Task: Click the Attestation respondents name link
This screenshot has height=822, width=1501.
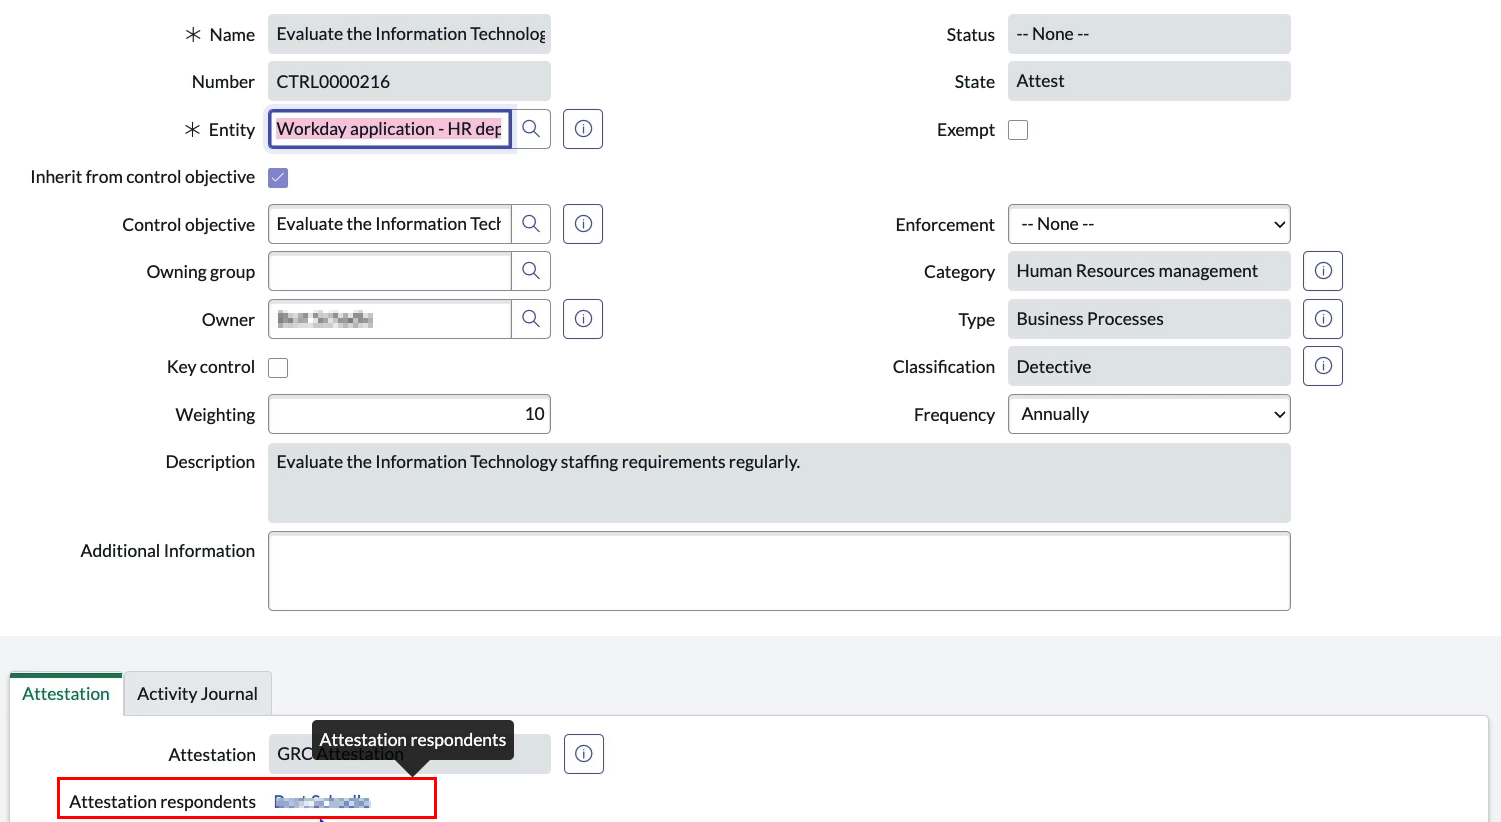Action: (x=322, y=802)
